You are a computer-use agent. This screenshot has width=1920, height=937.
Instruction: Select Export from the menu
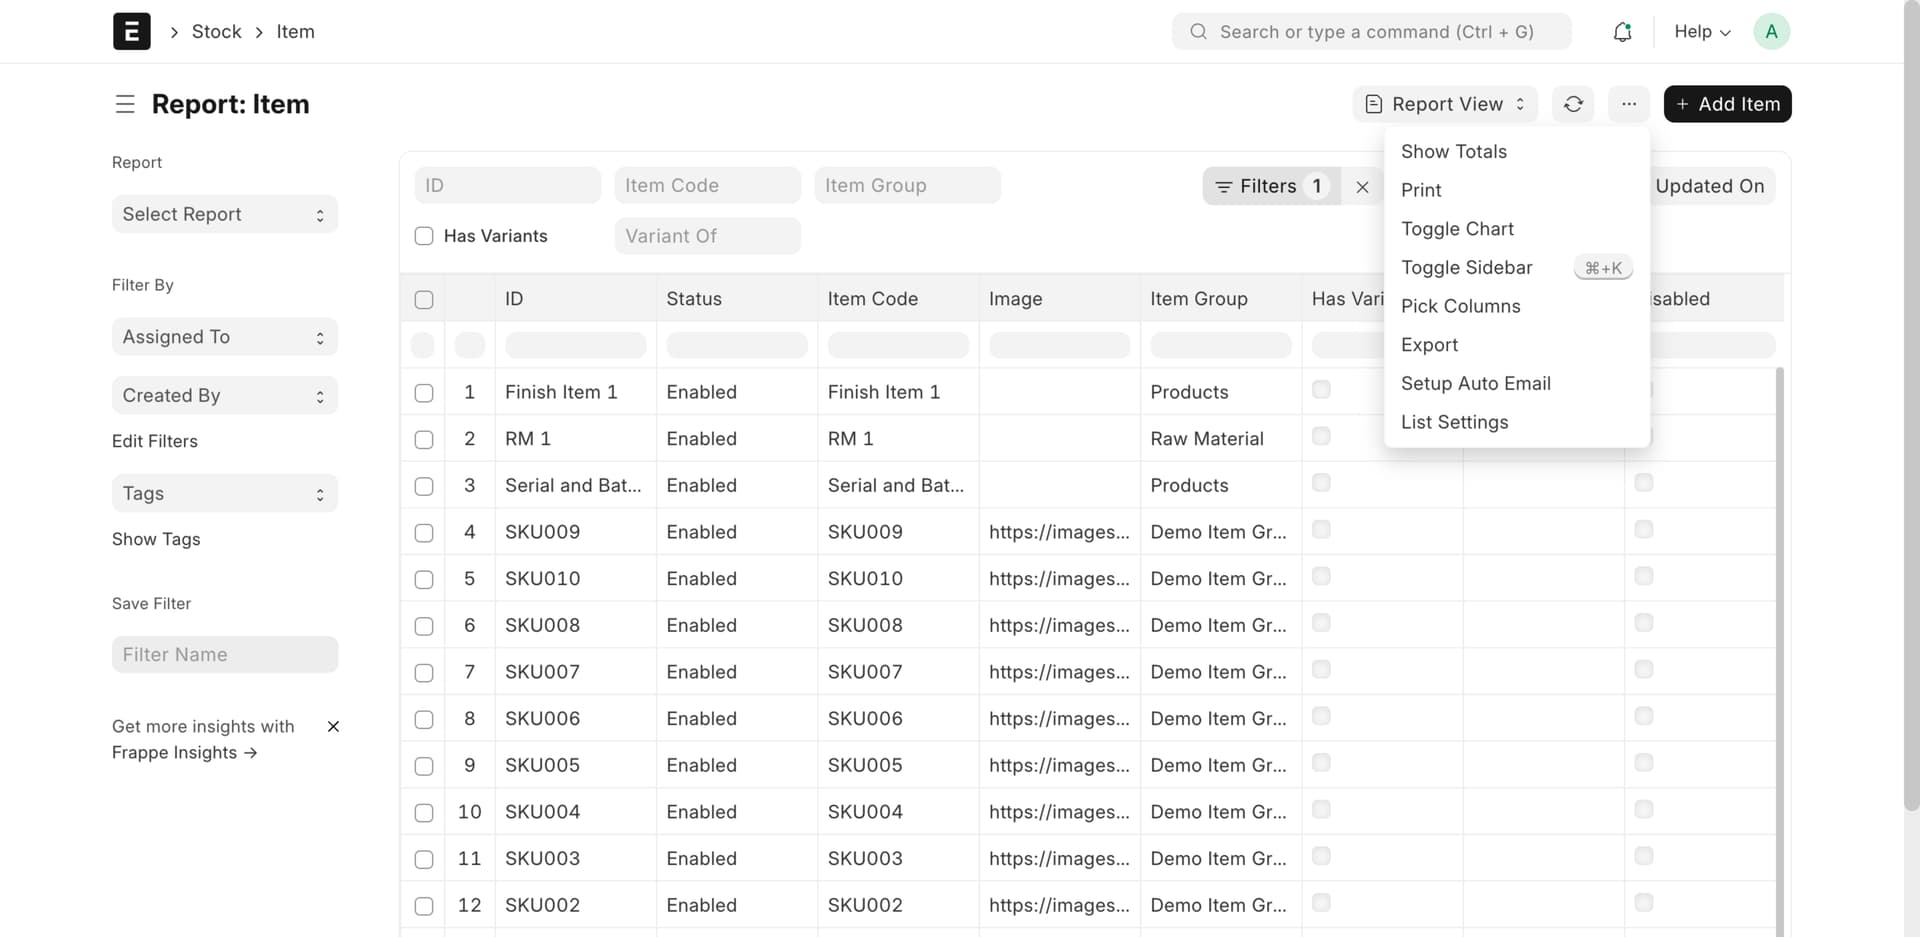tap(1429, 345)
